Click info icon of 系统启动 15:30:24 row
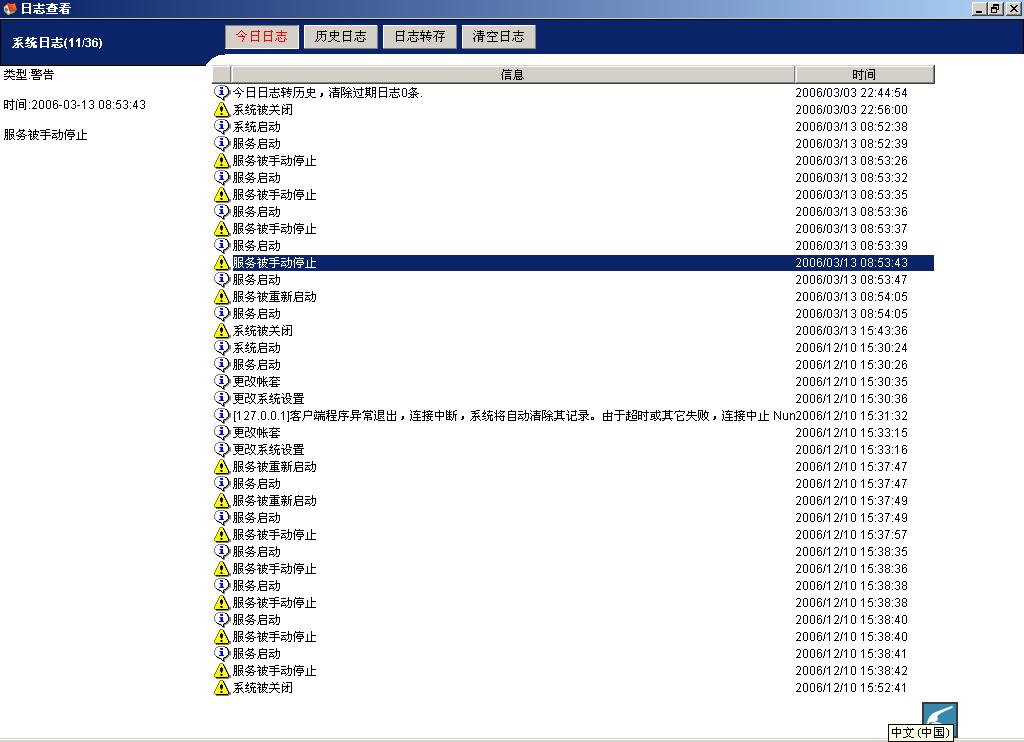 click(x=222, y=347)
